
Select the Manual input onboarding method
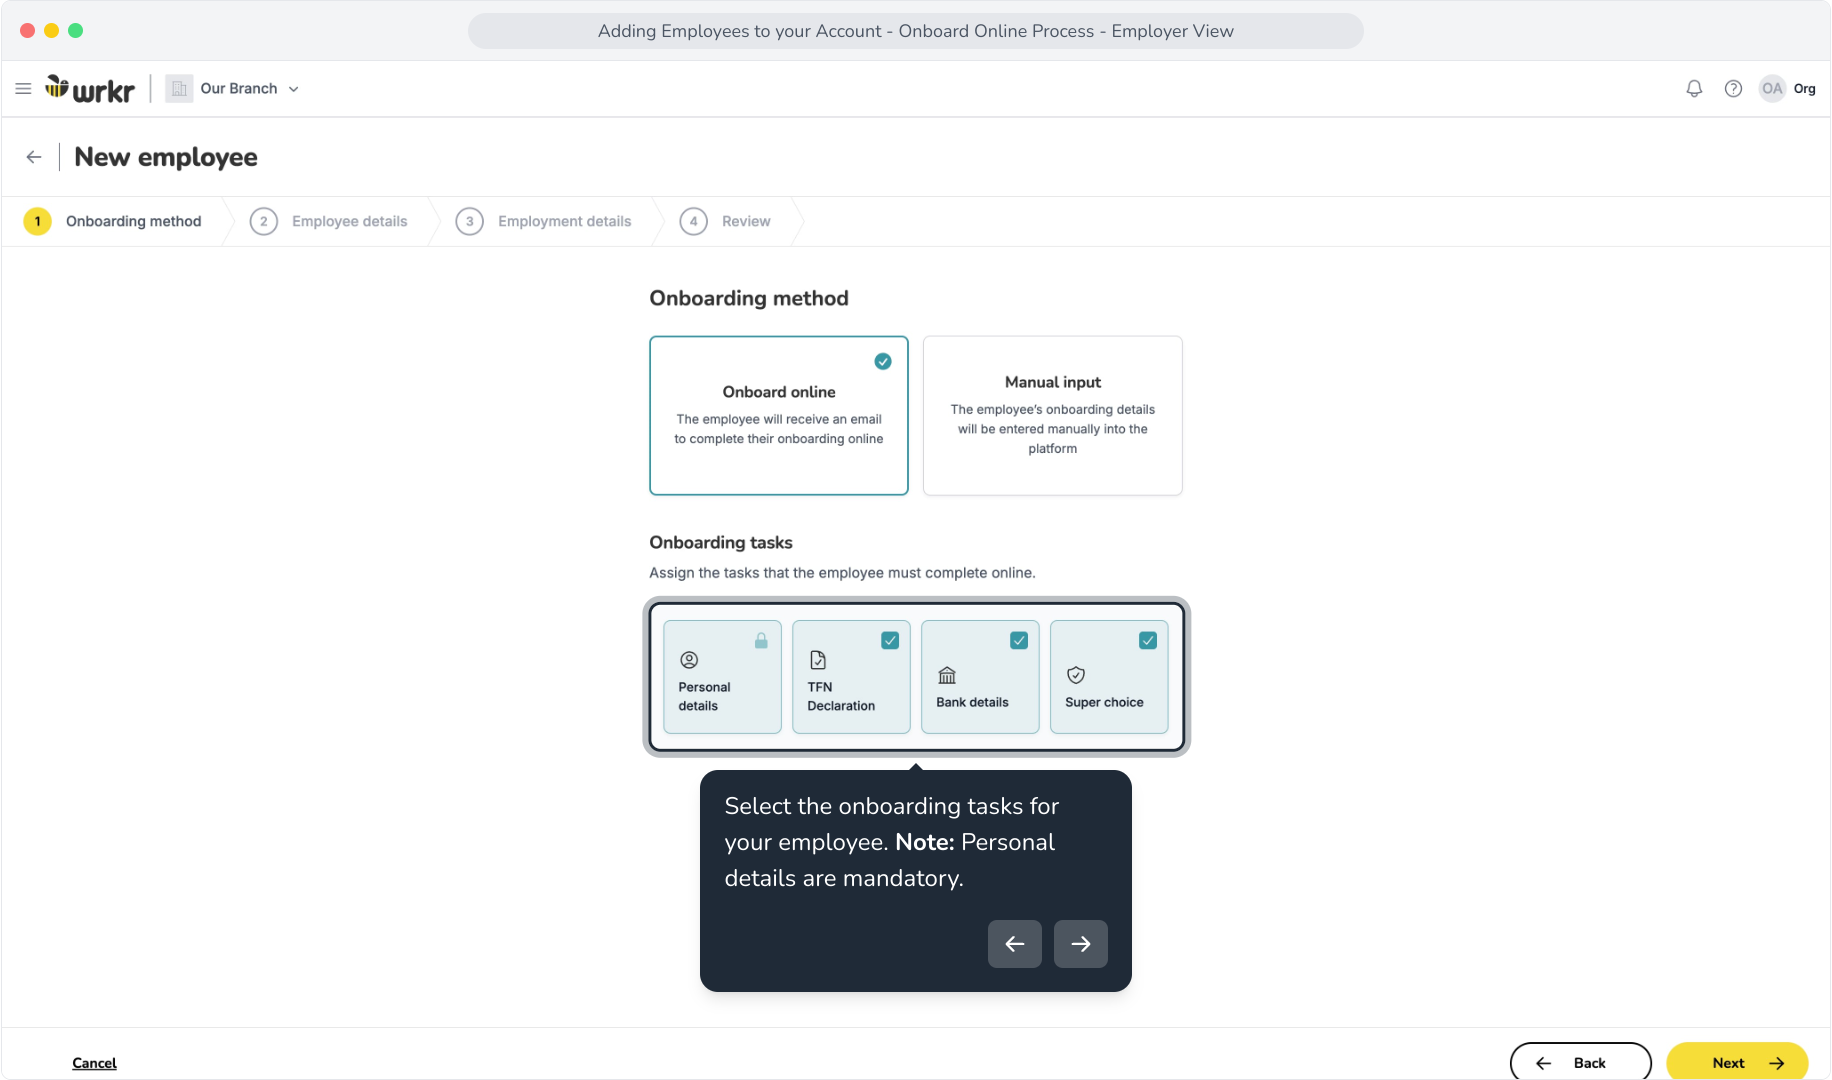pos(1053,416)
